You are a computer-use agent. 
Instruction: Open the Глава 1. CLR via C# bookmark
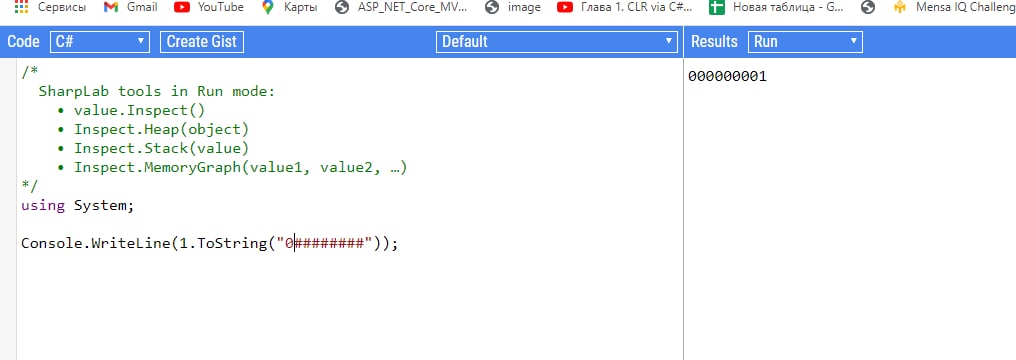point(625,7)
